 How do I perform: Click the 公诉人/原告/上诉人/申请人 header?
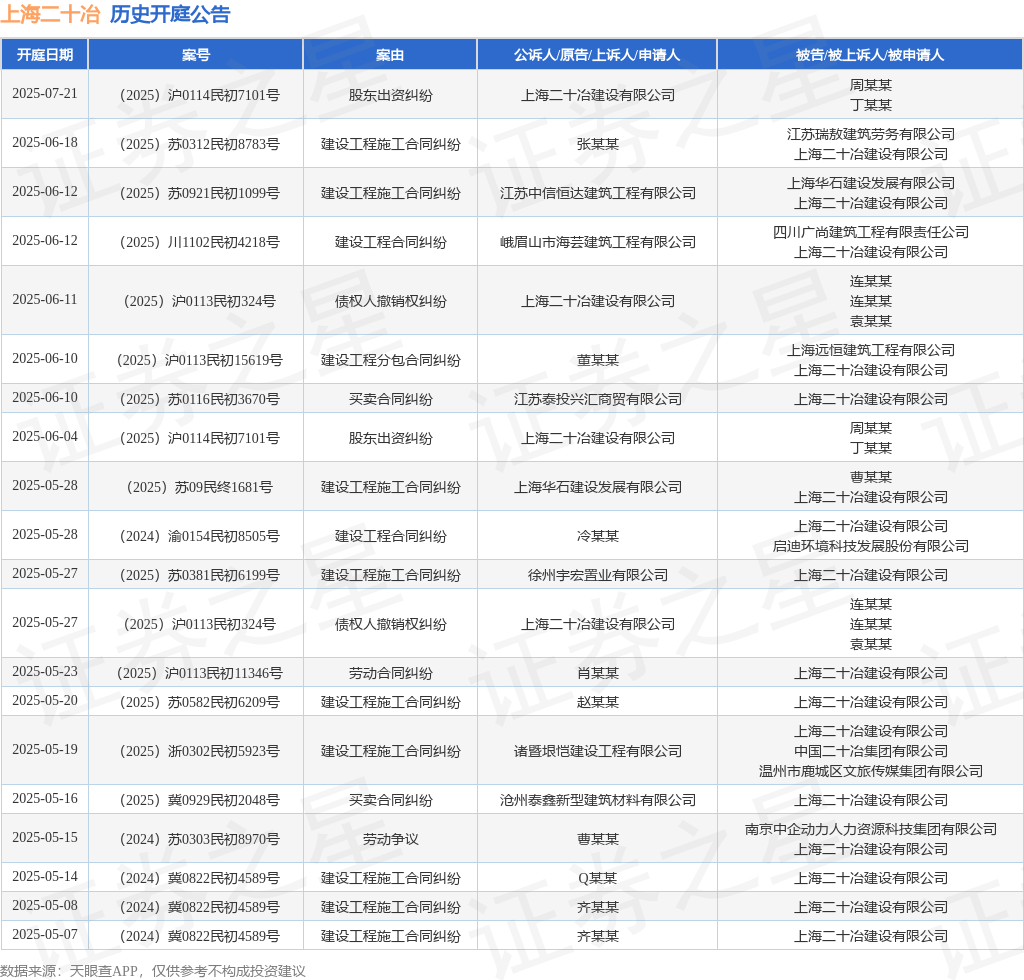click(x=597, y=55)
